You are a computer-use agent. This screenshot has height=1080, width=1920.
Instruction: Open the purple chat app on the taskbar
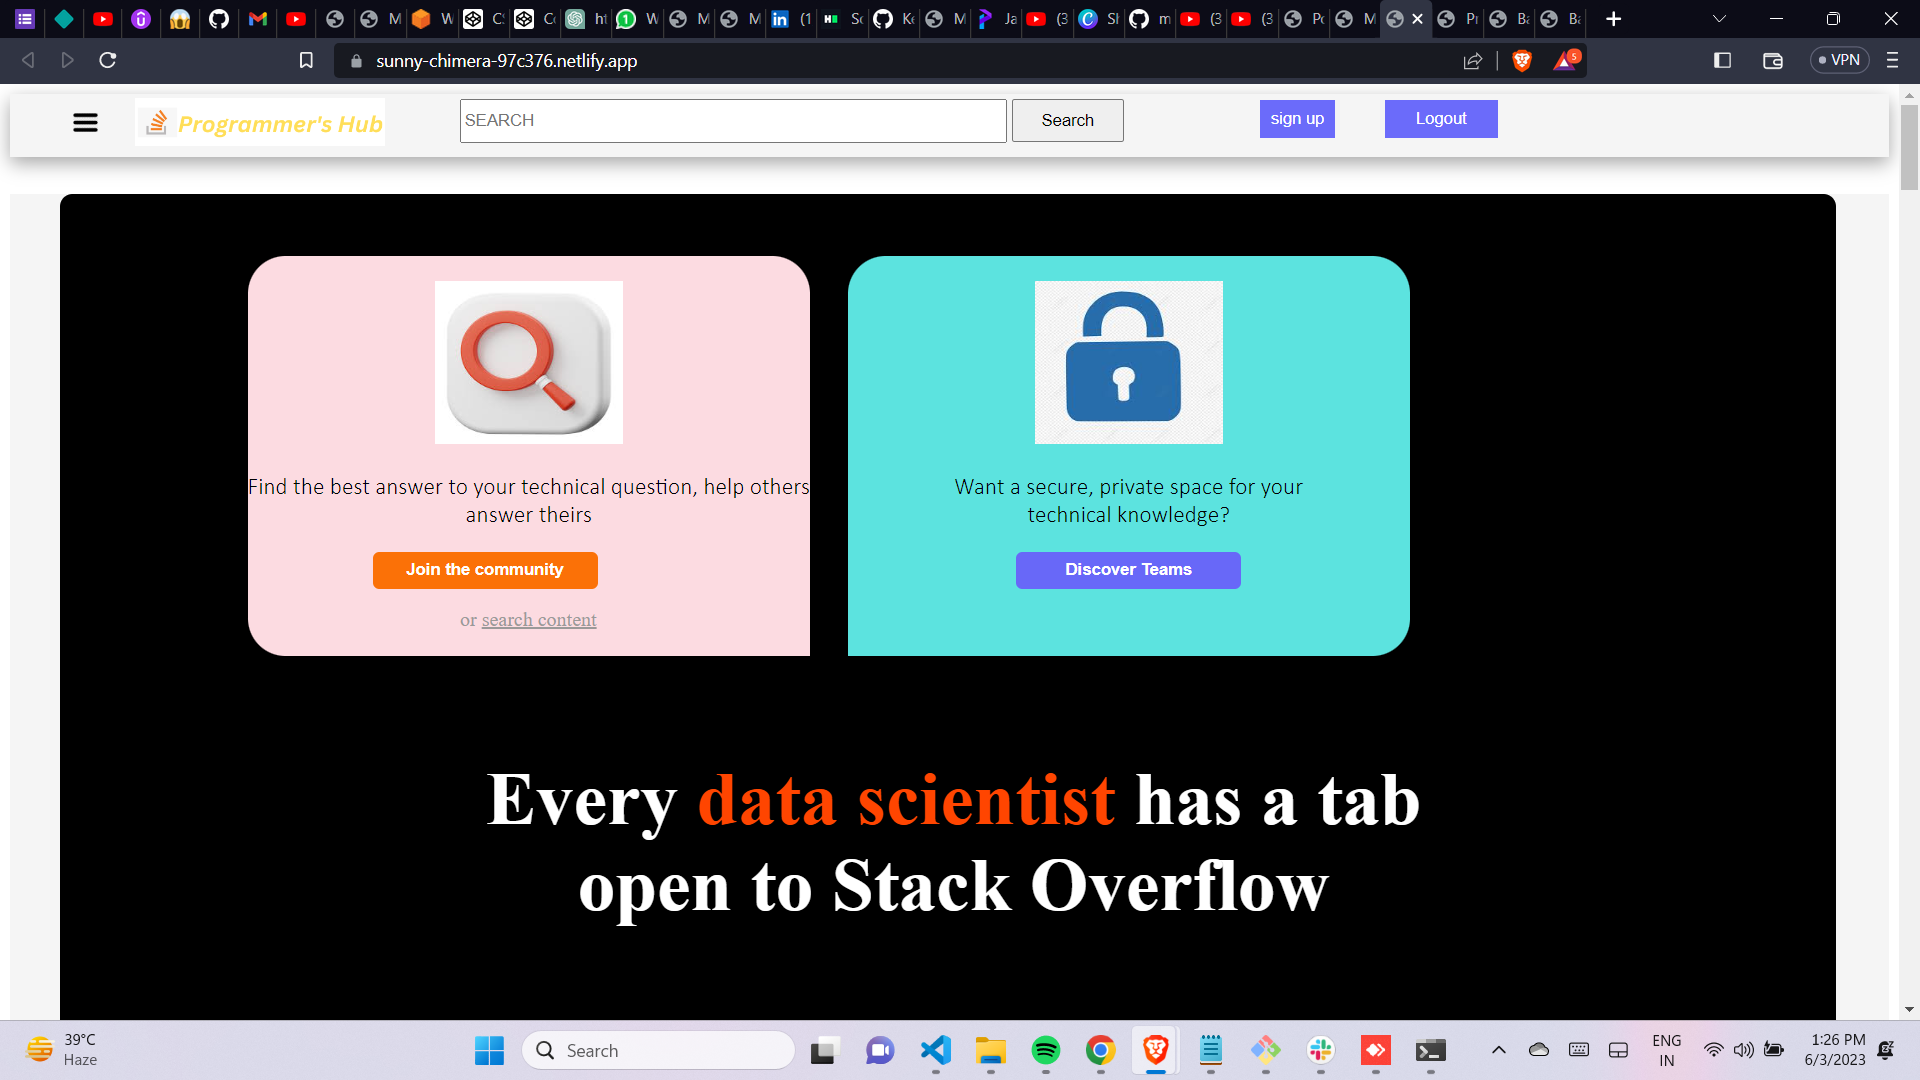(x=880, y=1050)
